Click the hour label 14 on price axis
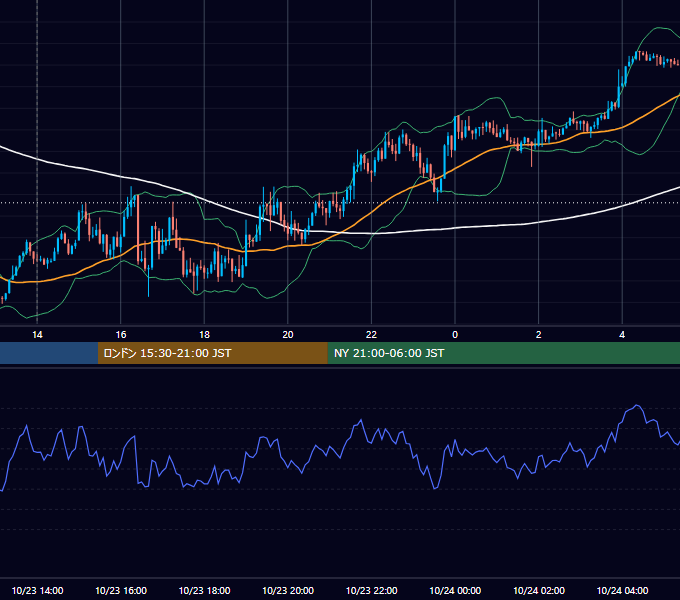The width and height of the screenshot is (680, 600). coord(37,335)
